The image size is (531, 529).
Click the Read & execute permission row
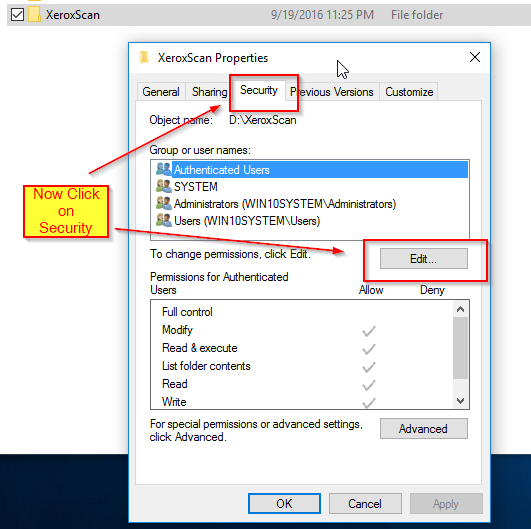[301, 348]
